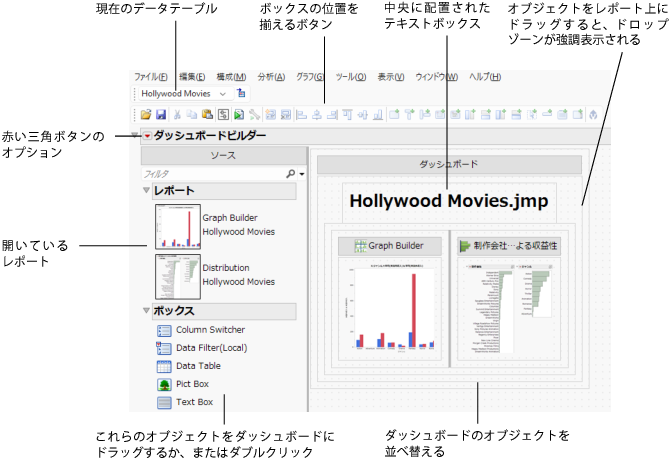This screenshot has height=468, width=671.
Task: Open the 分析(A) menu
Action: click(271, 77)
